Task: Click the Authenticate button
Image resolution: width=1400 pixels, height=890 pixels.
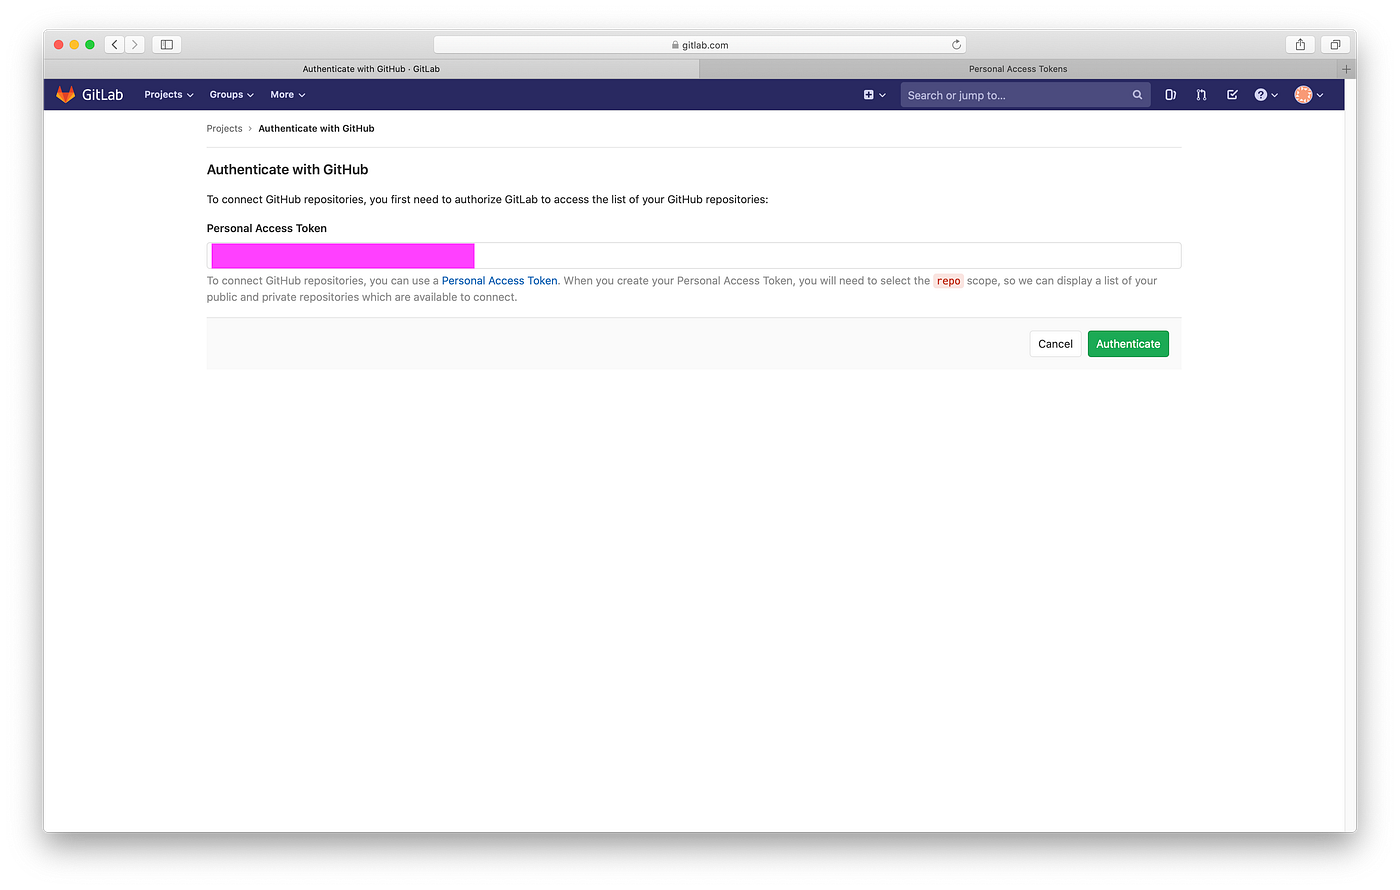Action: [x=1128, y=343]
